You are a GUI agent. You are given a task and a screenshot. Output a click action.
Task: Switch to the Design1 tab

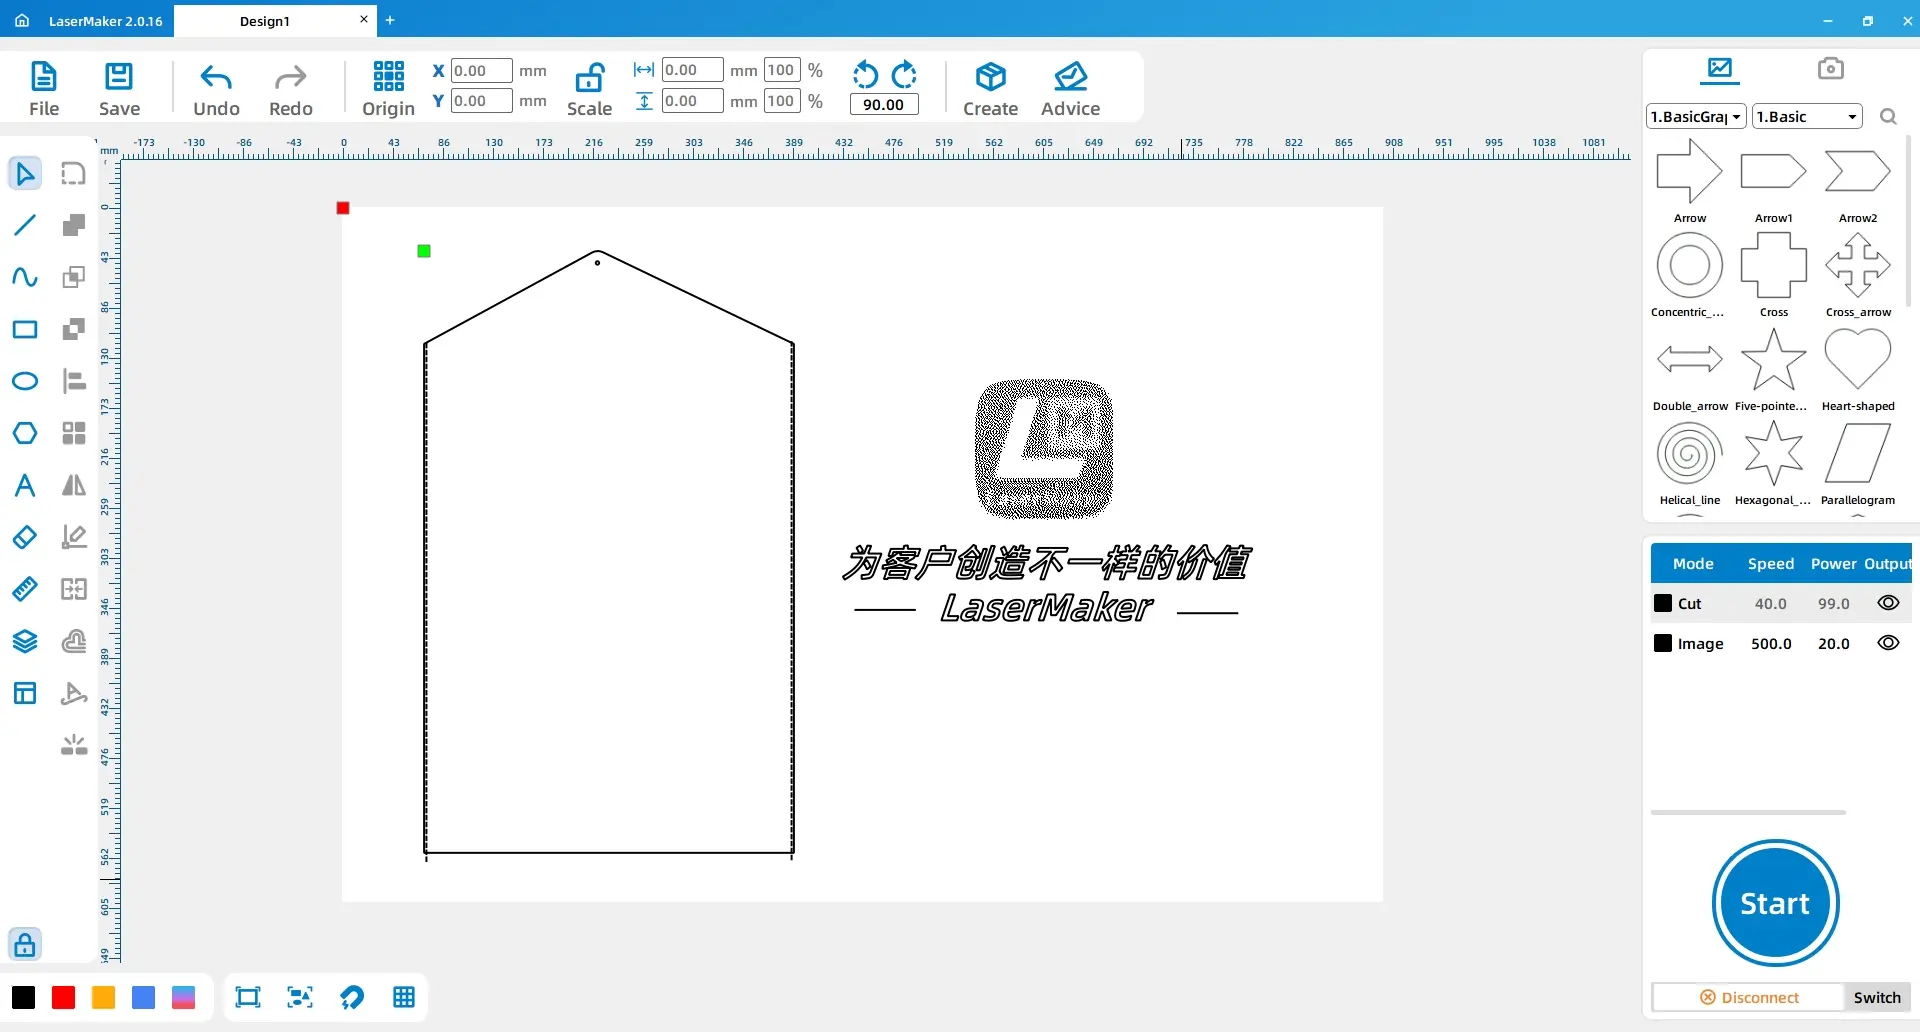click(x=265, y=21)
